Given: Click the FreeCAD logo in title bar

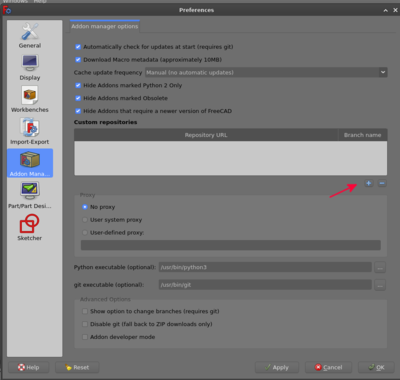Looking at the screenshot, I should [x=7, y=10].
